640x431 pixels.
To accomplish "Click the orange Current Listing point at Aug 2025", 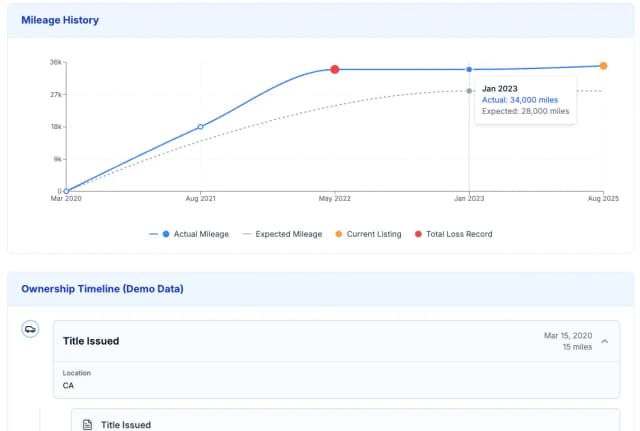I will pos(603,66).
